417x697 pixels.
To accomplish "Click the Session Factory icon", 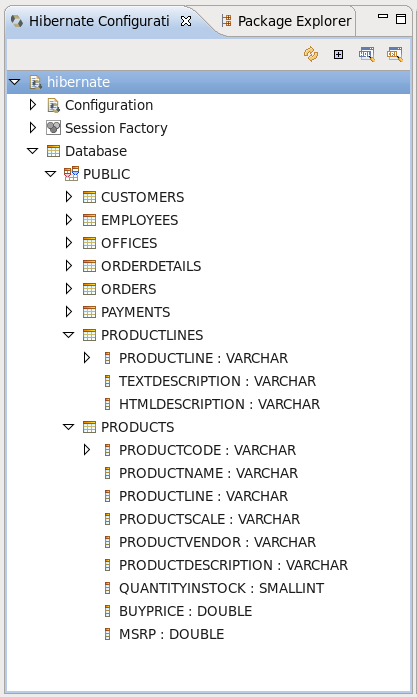I will pyautogui.click(x=53, y=128).
